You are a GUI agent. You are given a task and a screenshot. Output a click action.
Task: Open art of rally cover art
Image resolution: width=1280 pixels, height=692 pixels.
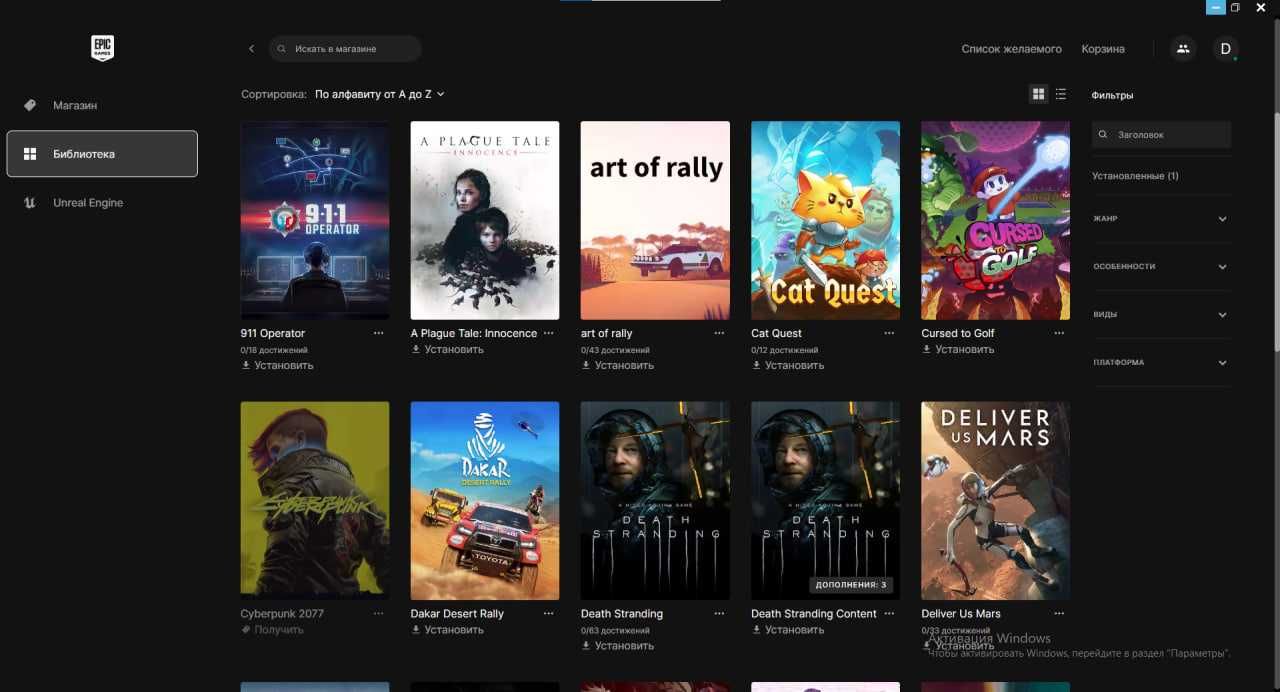pyautogui.click(x=655, y=220)
